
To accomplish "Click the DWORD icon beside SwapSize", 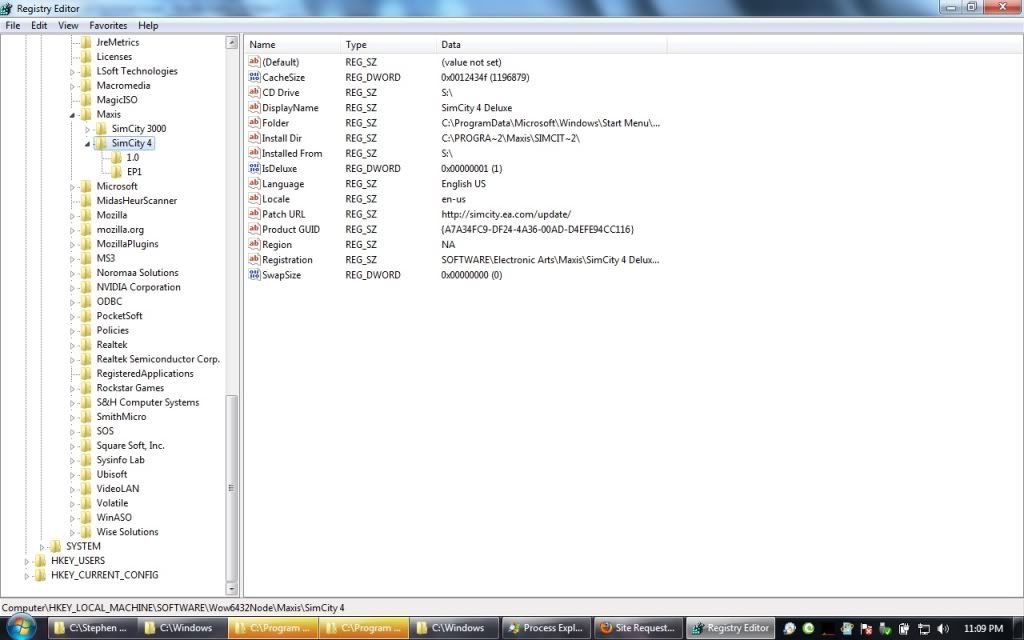I will point(254,275).
